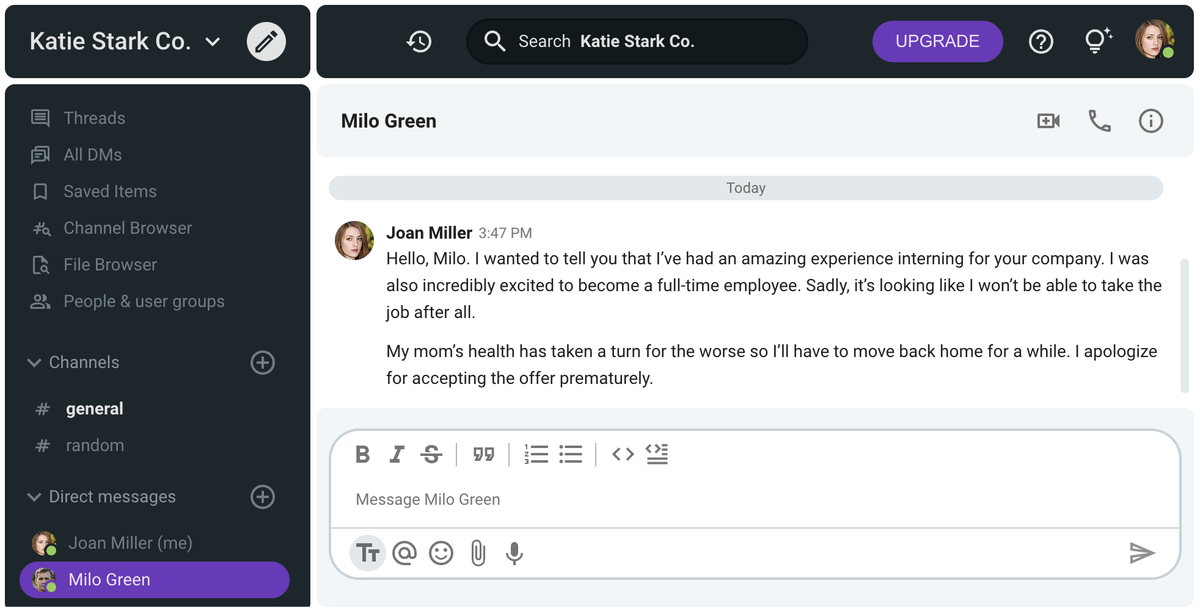Start a phone call with Milo Green
The height and width of the screenshot is (611, 1200).
pos(1100,120)
